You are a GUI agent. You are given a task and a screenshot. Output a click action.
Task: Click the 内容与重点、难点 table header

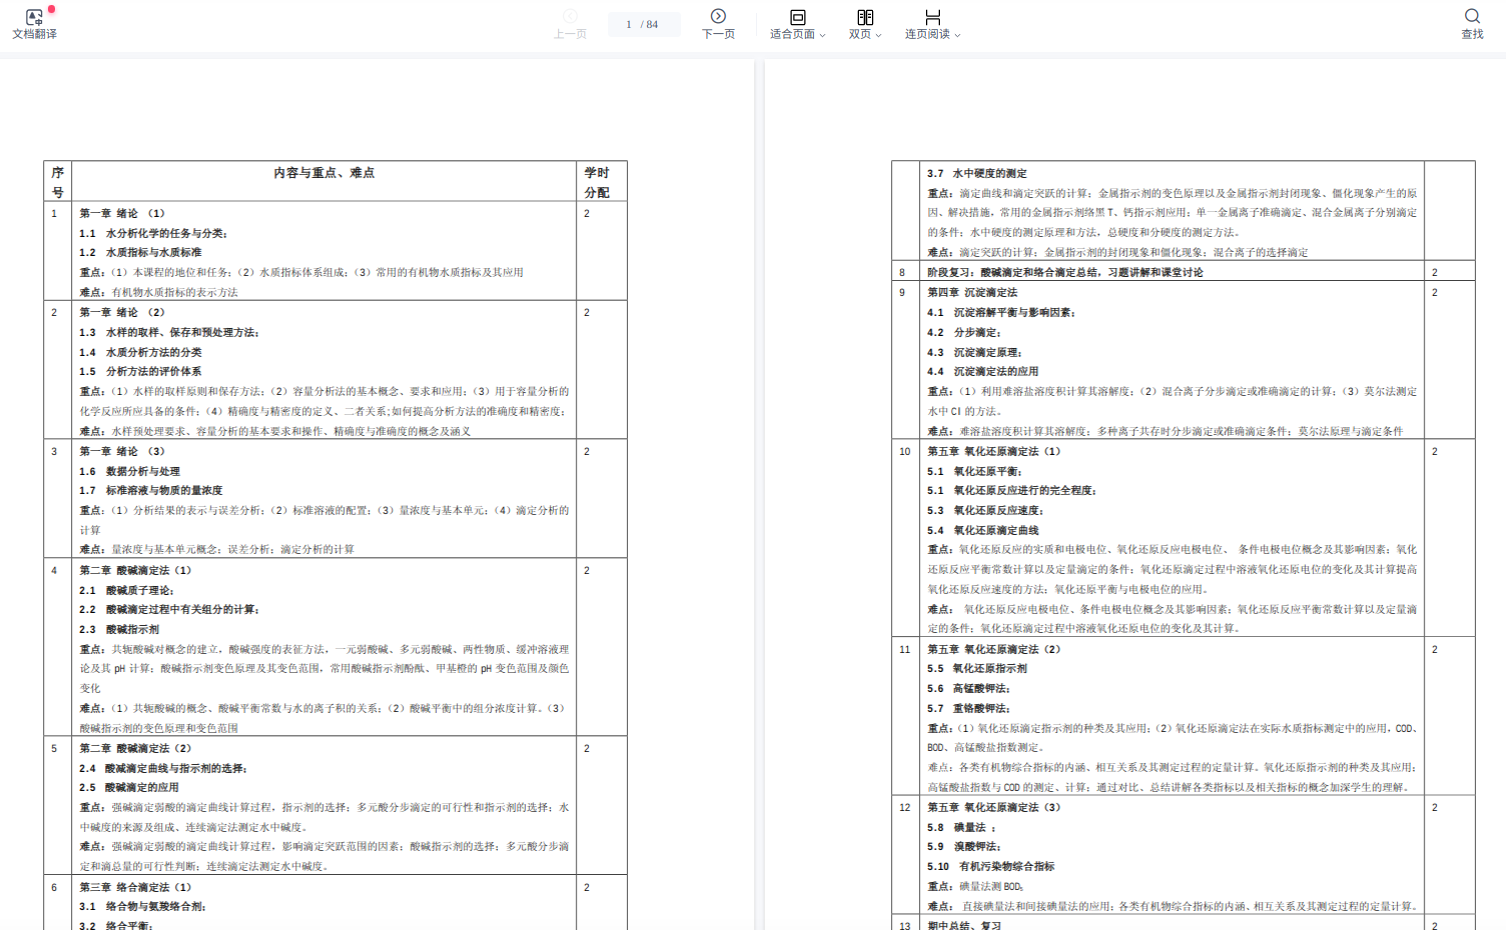324,173
